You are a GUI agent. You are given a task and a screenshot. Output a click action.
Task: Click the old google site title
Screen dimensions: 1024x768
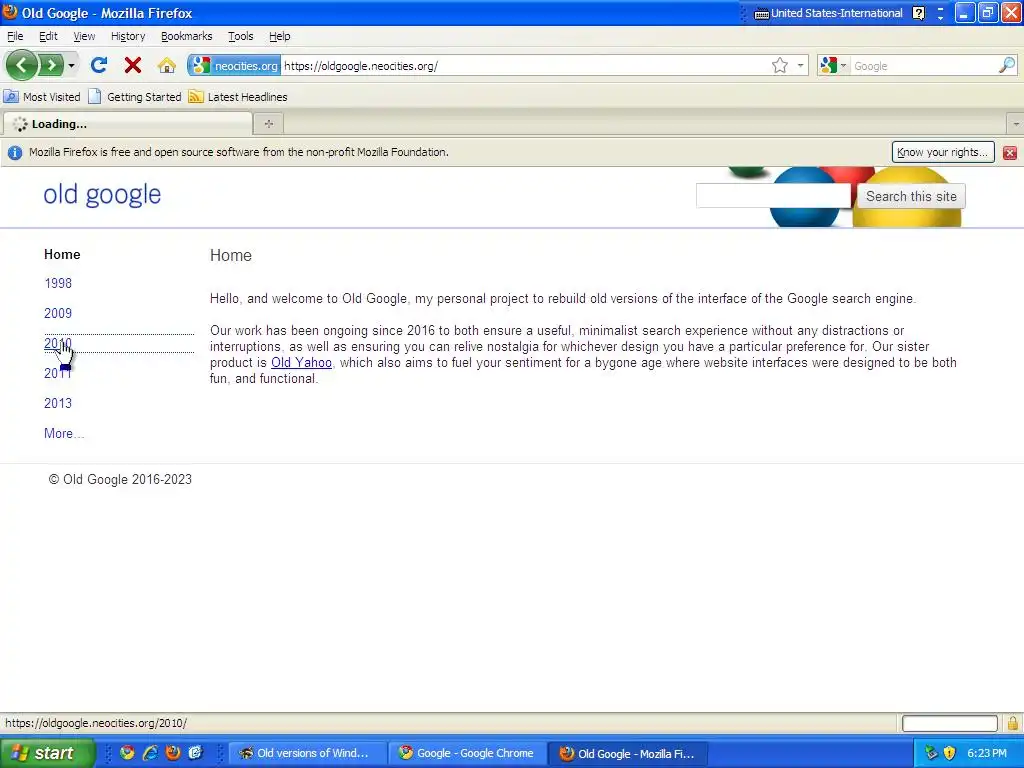[x=102, y=195]
